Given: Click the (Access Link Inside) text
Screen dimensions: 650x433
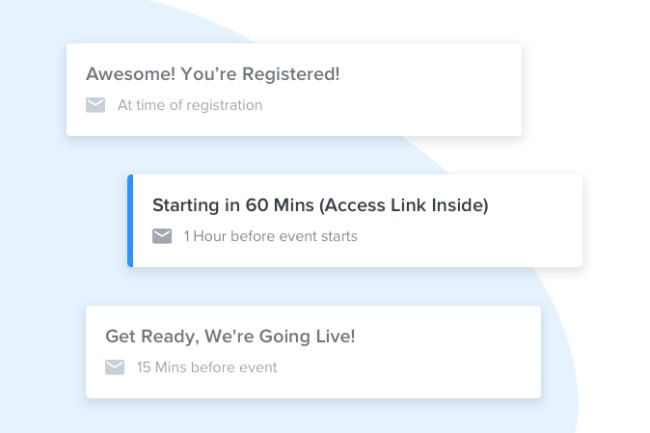Looking at the screenshot, I should [410, 205].
